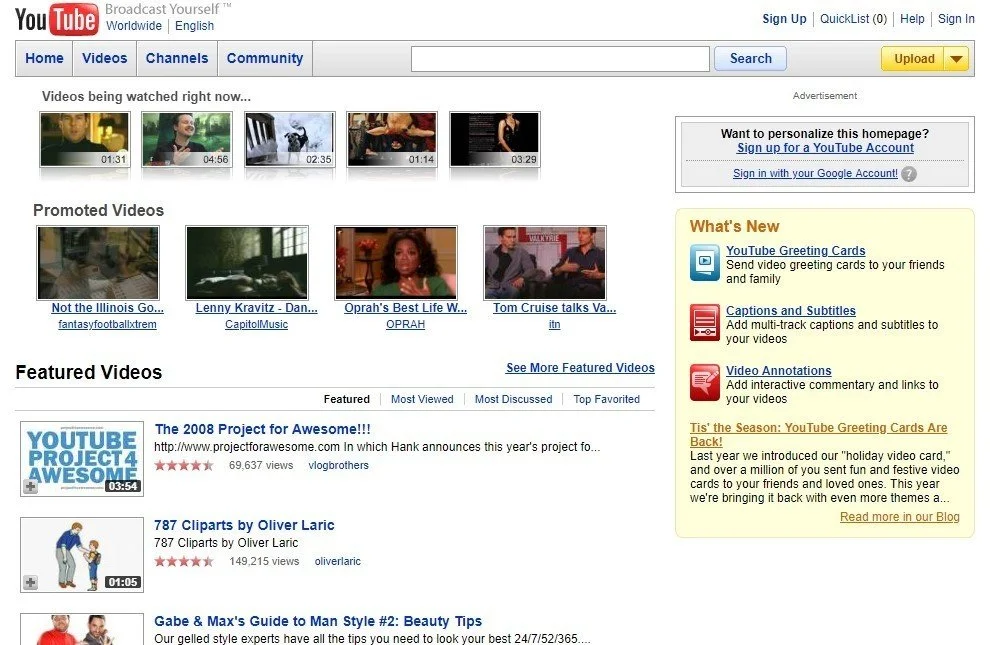Viewport: 990px width, 645px height.
Task: Visit CapitolMusic channel
Action: [x=256, y=324]
